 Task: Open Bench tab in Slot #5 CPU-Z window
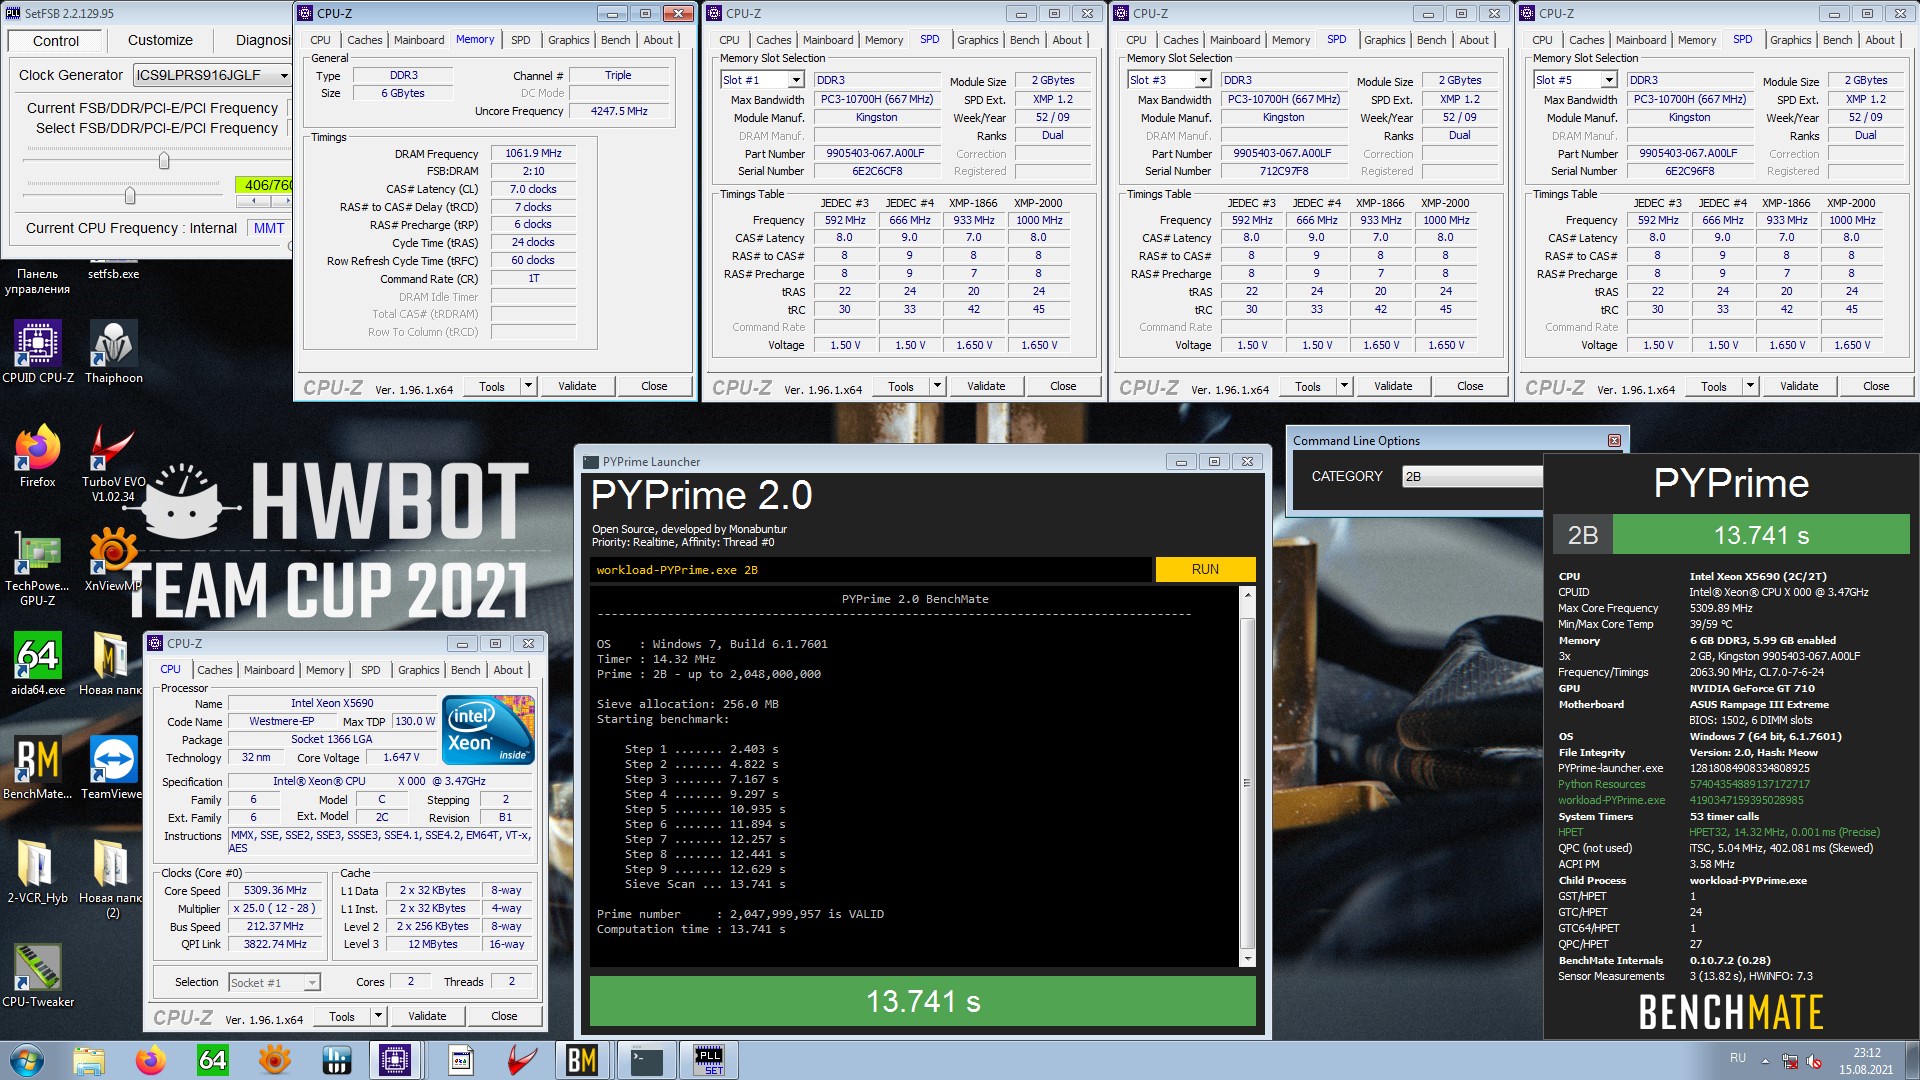(x=1837, y=40)
